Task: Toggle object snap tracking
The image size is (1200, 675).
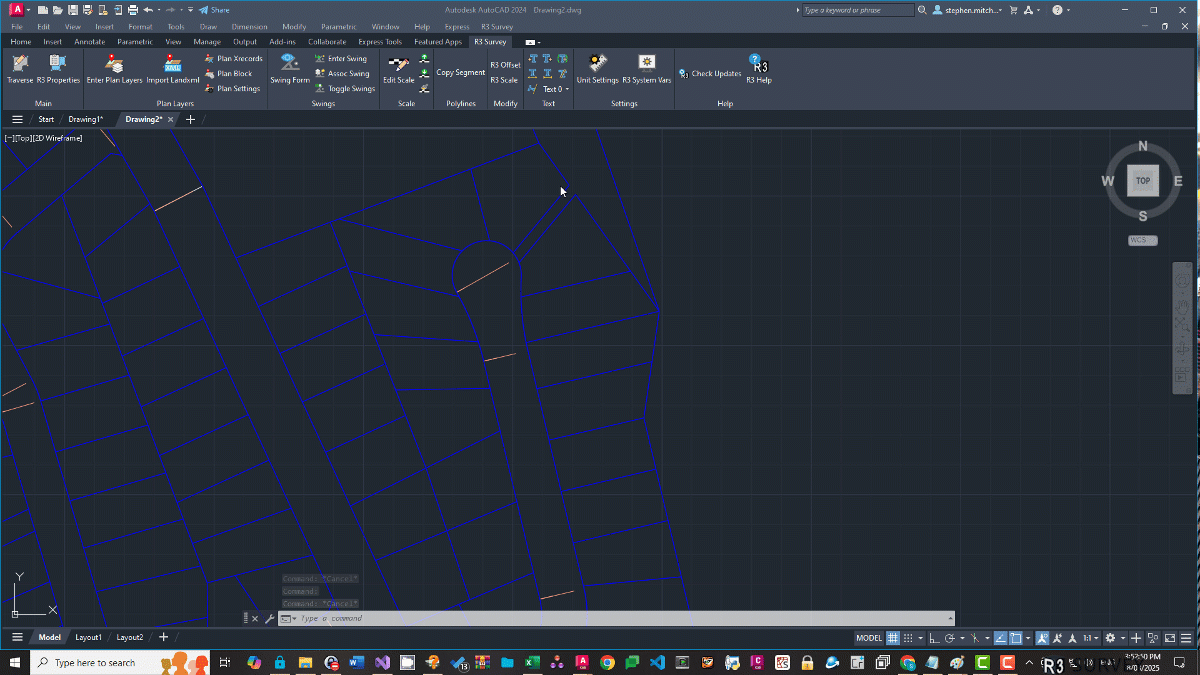Action: pos(1001,638)
